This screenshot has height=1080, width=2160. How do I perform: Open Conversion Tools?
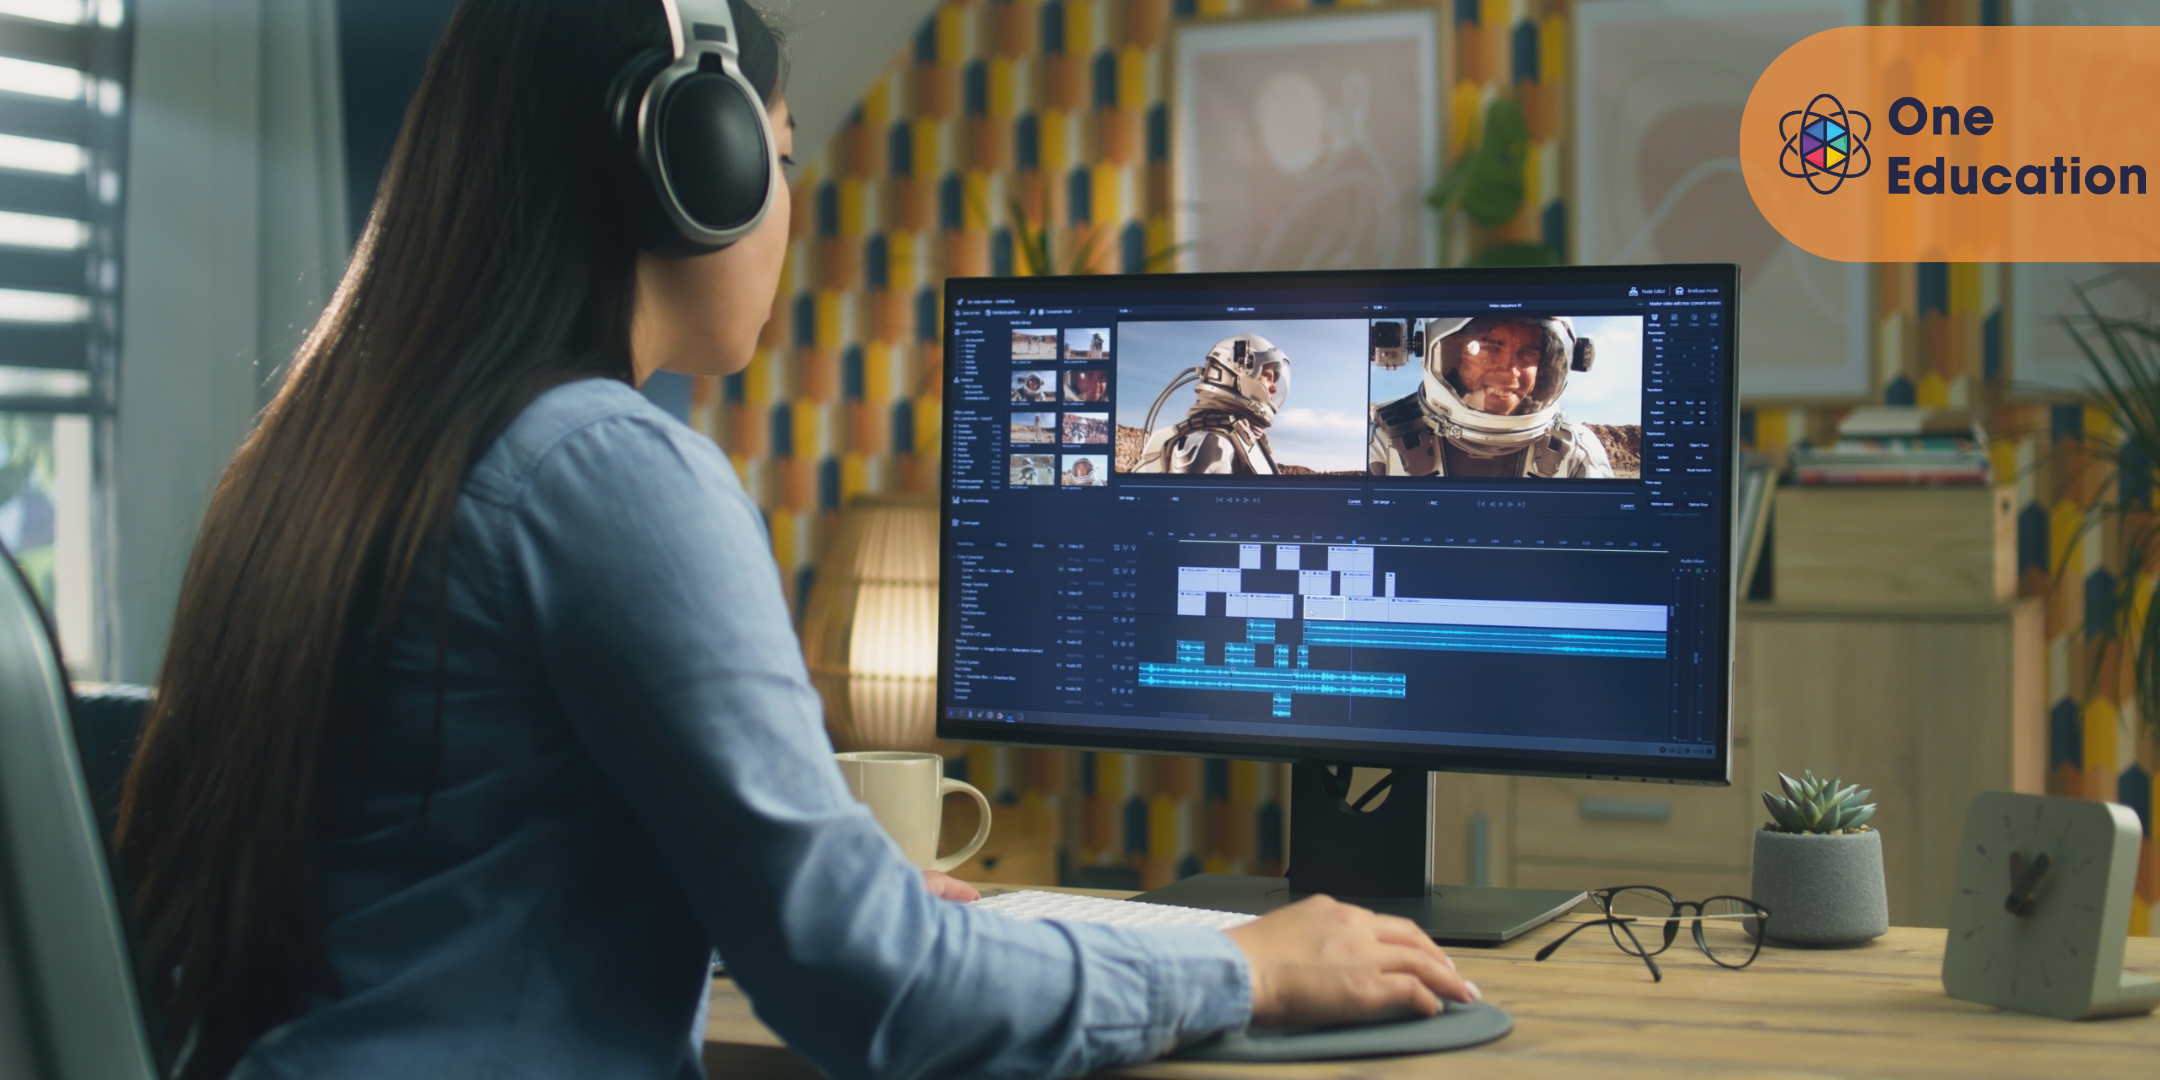tap(1057, 312)
